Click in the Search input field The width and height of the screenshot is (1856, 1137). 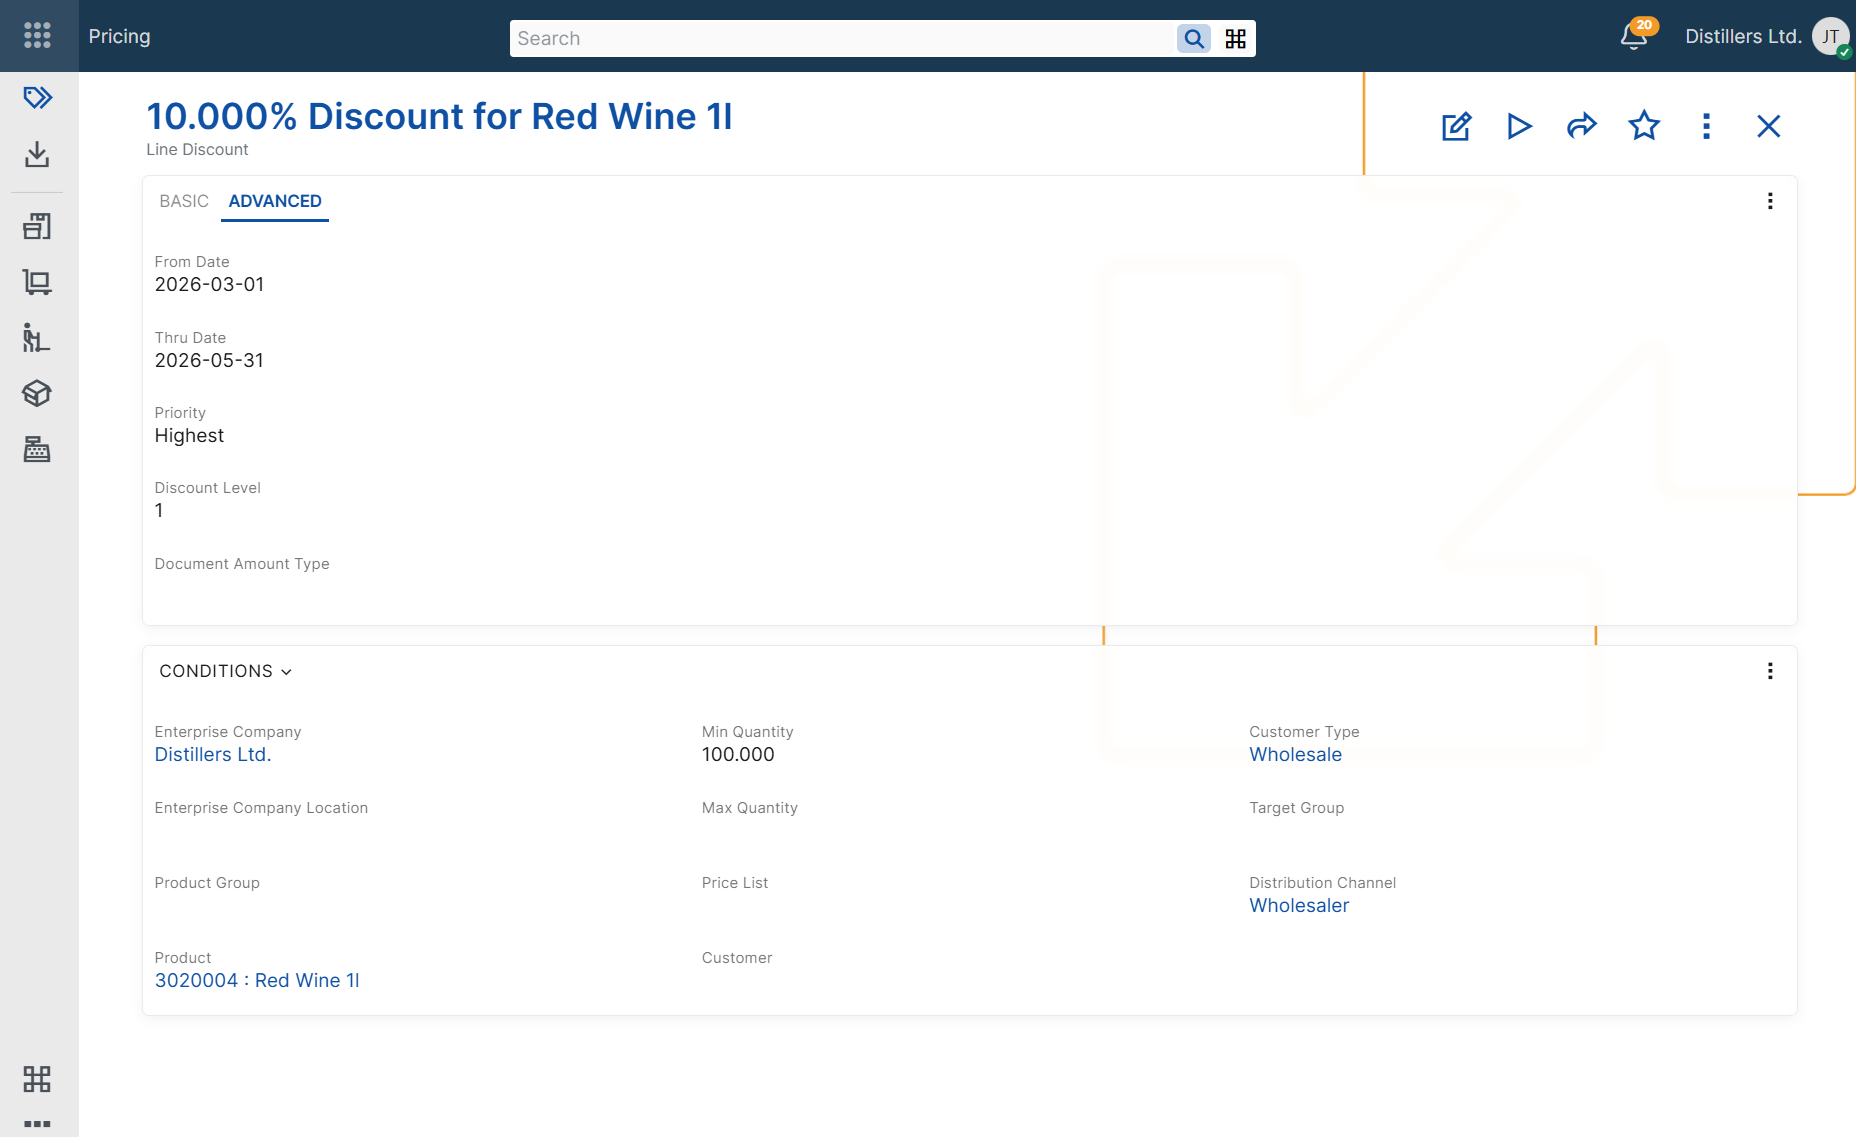tap(842, 39)
